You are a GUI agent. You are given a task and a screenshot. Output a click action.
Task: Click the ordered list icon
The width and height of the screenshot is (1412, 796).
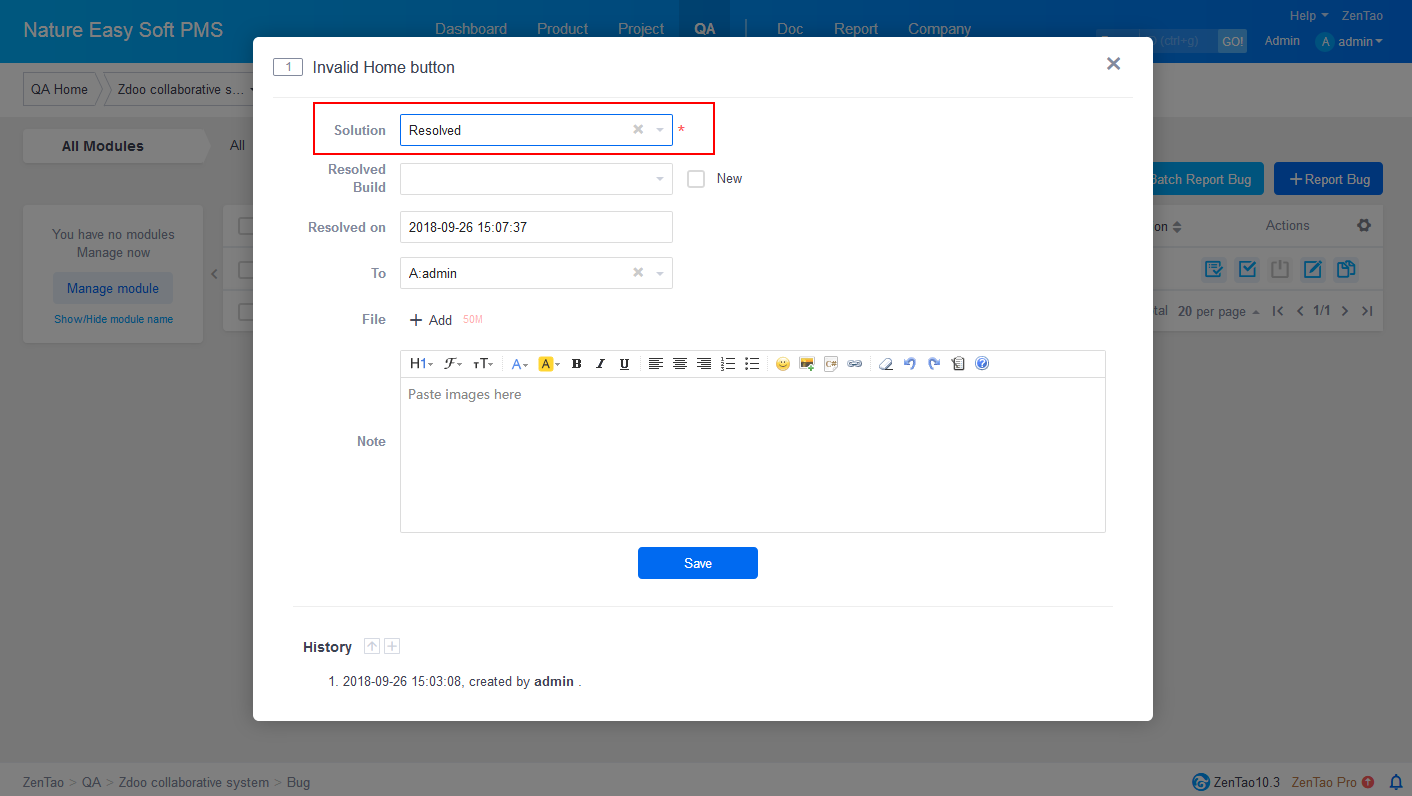pos(728,364)
